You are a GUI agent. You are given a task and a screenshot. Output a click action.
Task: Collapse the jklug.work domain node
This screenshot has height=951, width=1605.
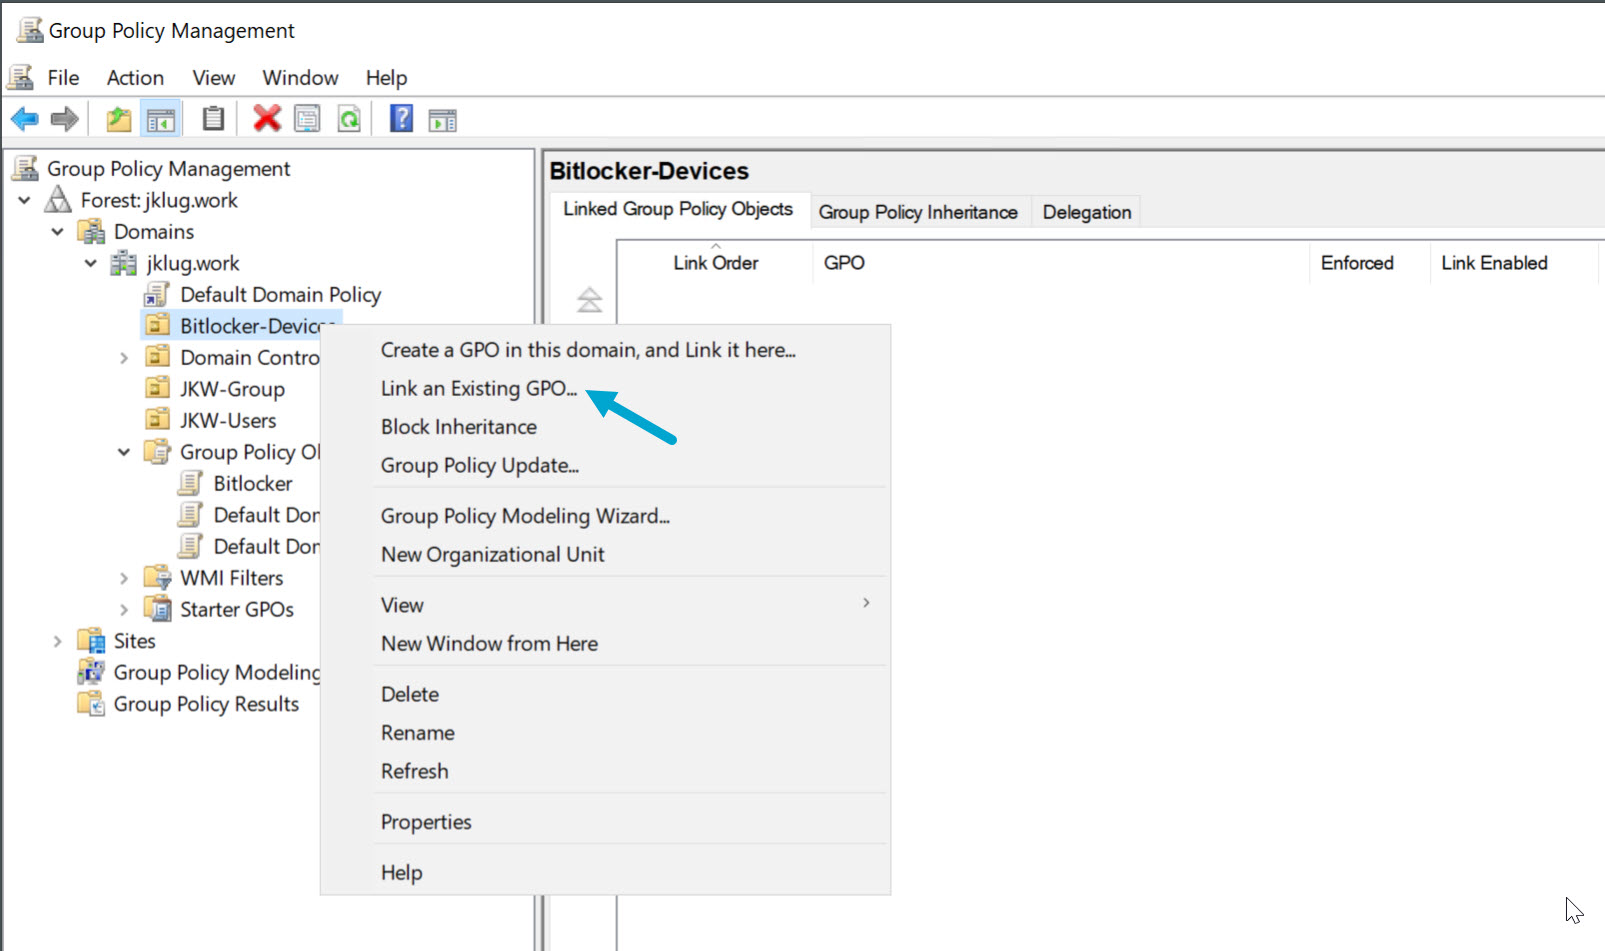click(90, 262)
